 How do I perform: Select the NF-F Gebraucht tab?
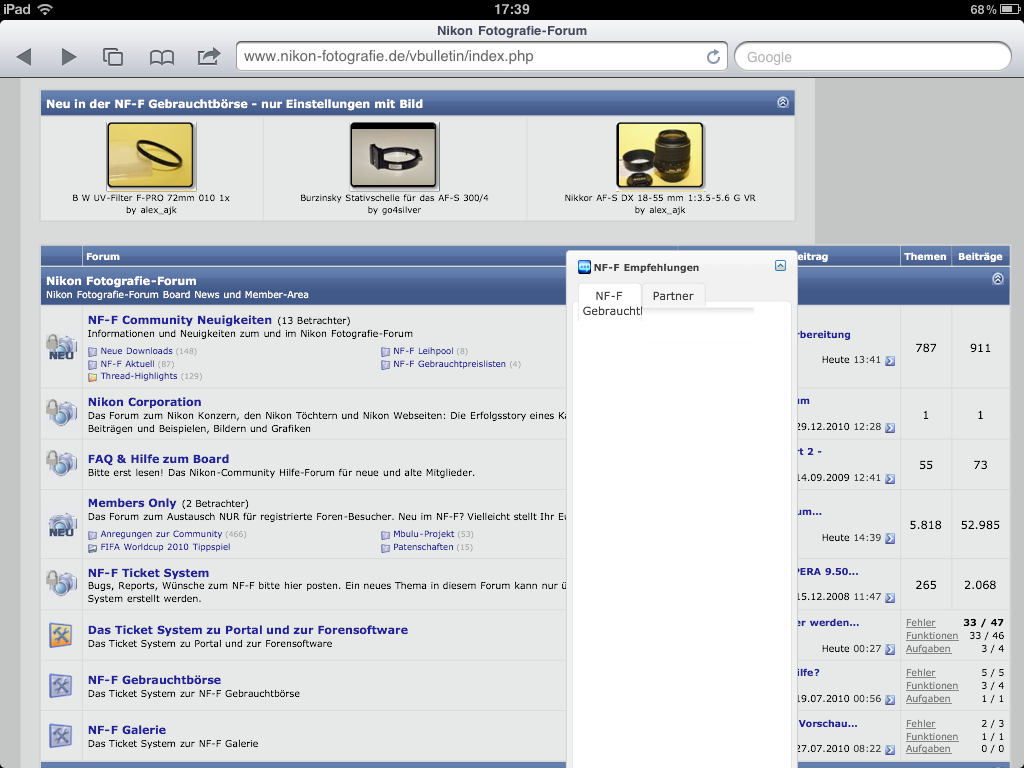(611, 303)
